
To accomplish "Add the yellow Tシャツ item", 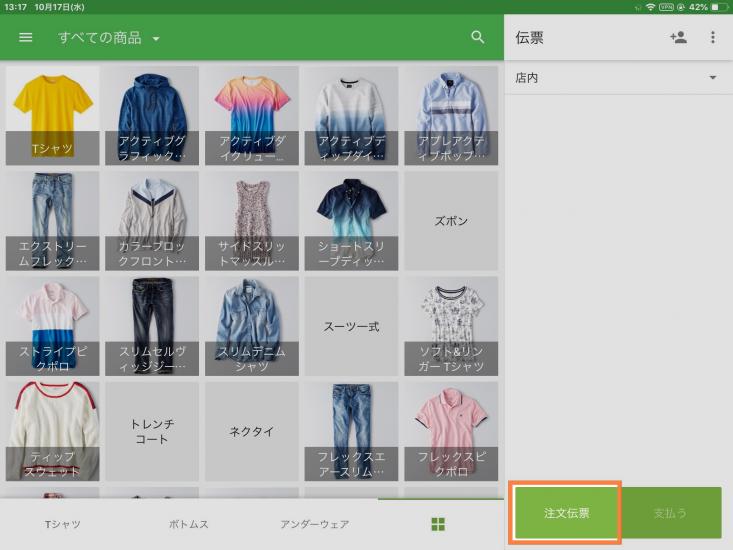I will pos(52,115).
